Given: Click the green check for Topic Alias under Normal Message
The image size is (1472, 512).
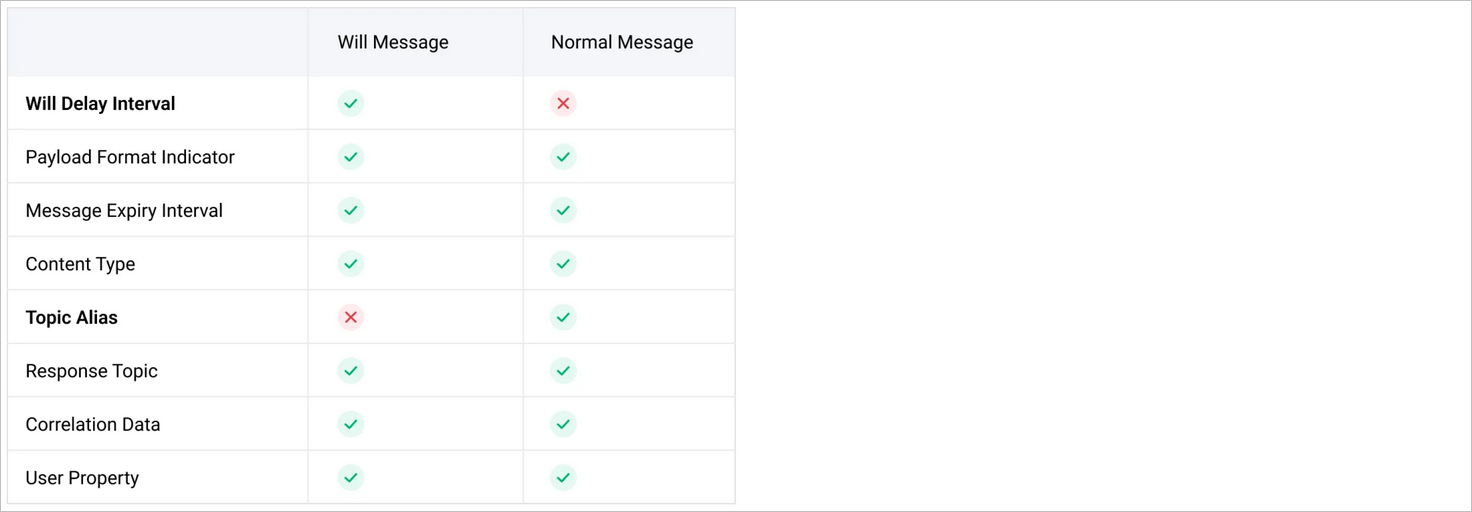Looking at the screenshot, I should pos(563,317).
